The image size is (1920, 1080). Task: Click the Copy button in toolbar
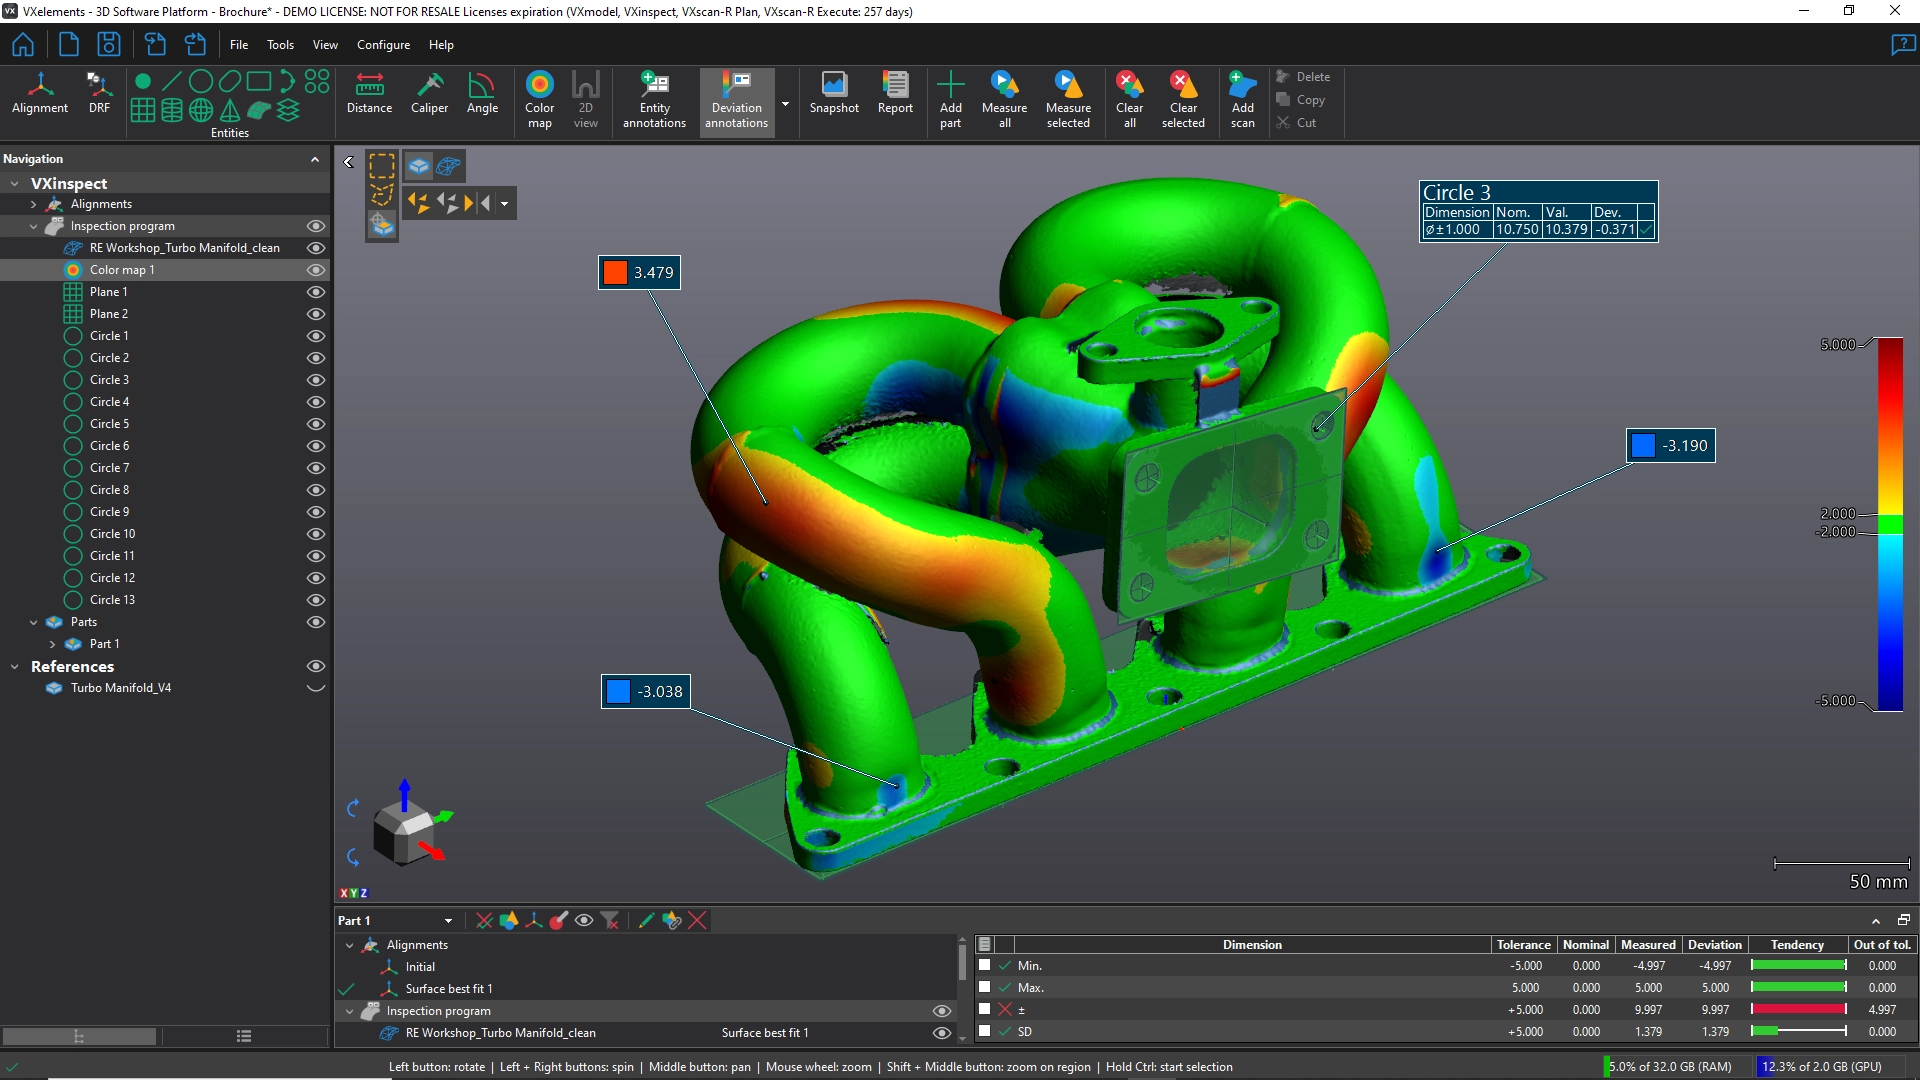click(1301, 100)
